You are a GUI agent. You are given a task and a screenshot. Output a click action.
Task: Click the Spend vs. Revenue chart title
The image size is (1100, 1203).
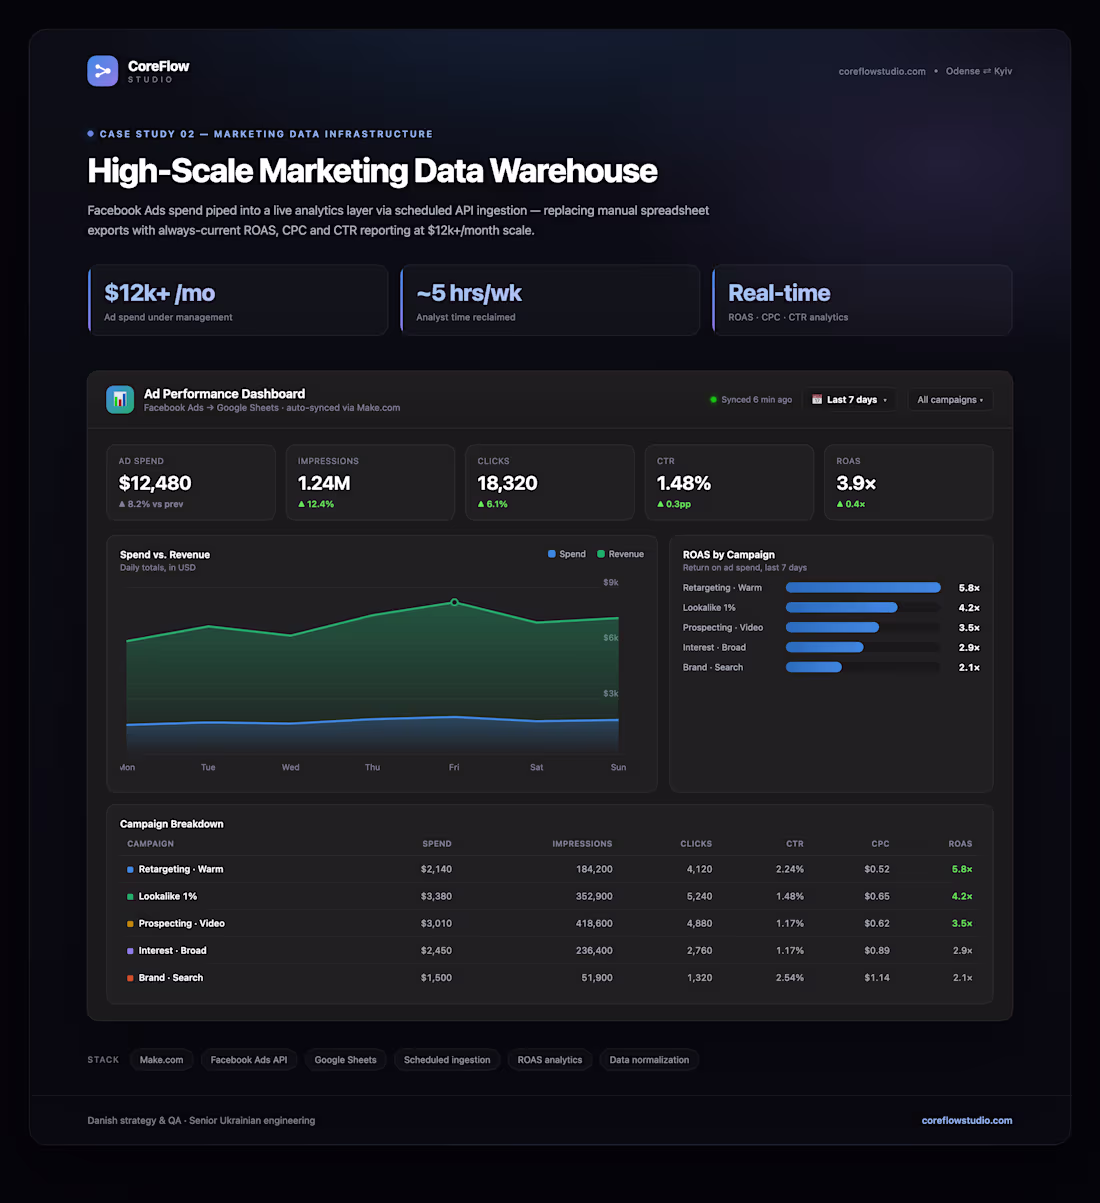click(165, 555)
